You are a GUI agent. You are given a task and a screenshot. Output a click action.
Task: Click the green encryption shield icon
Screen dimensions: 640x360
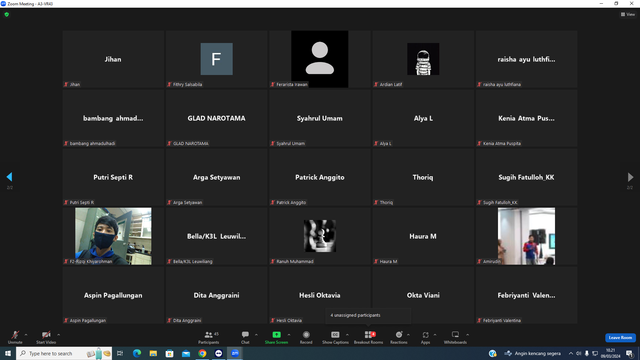(7, 14)
